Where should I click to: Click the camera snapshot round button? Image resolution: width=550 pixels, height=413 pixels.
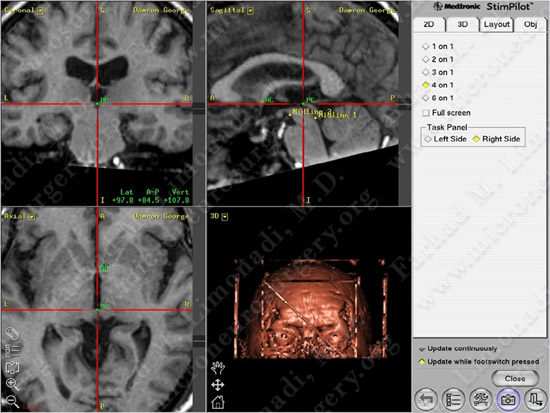click(508, 399)
